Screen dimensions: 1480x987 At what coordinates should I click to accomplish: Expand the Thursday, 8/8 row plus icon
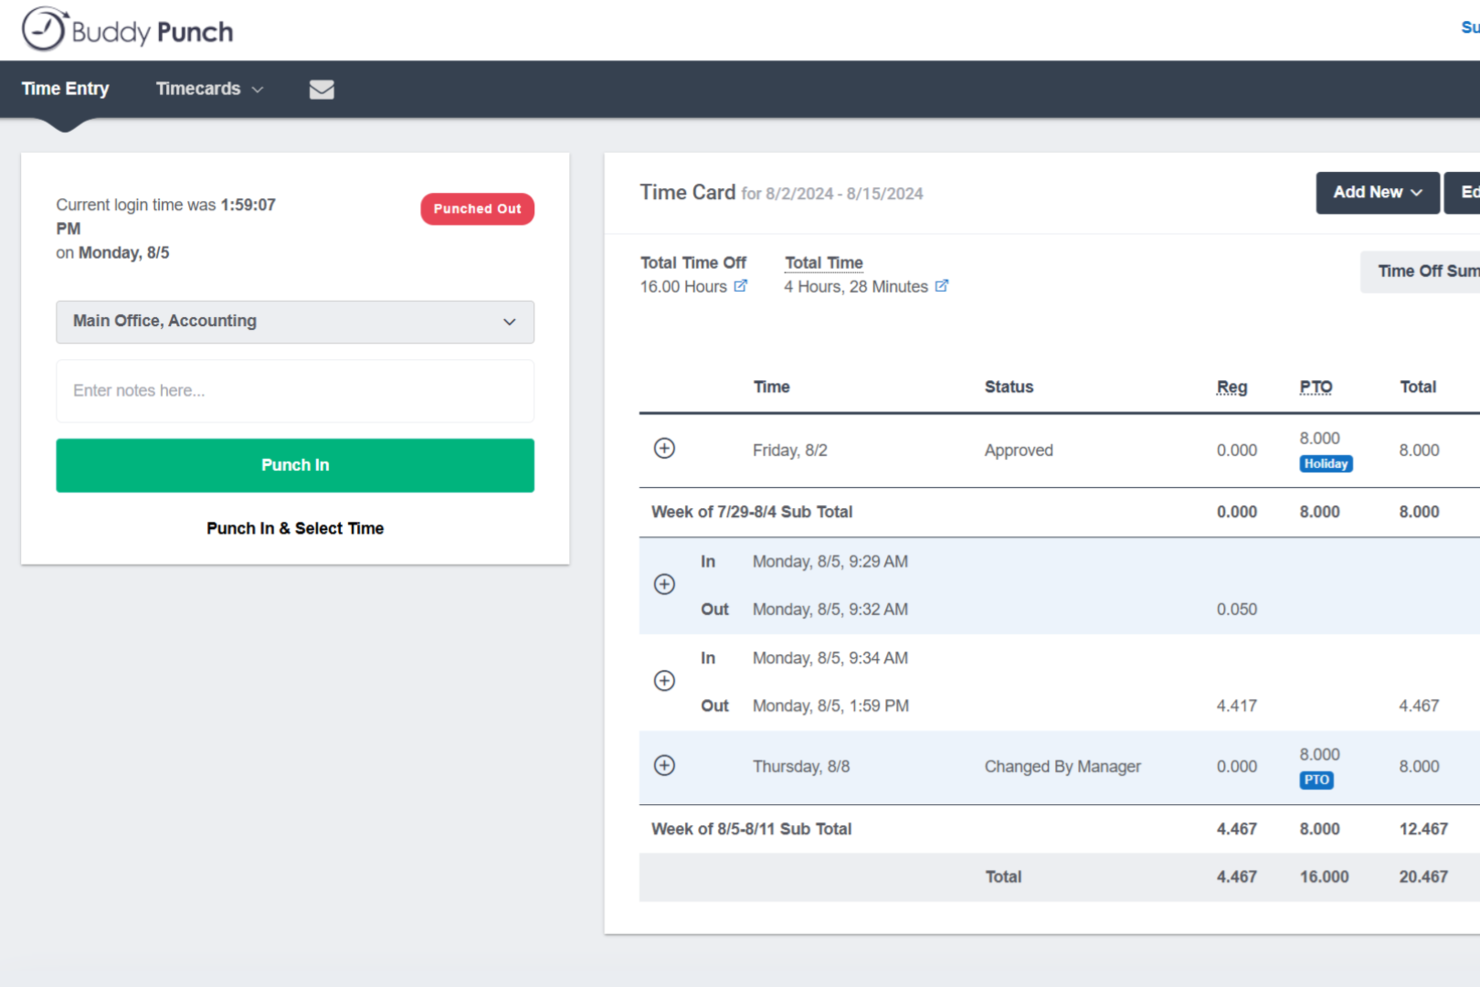[664, 765]
